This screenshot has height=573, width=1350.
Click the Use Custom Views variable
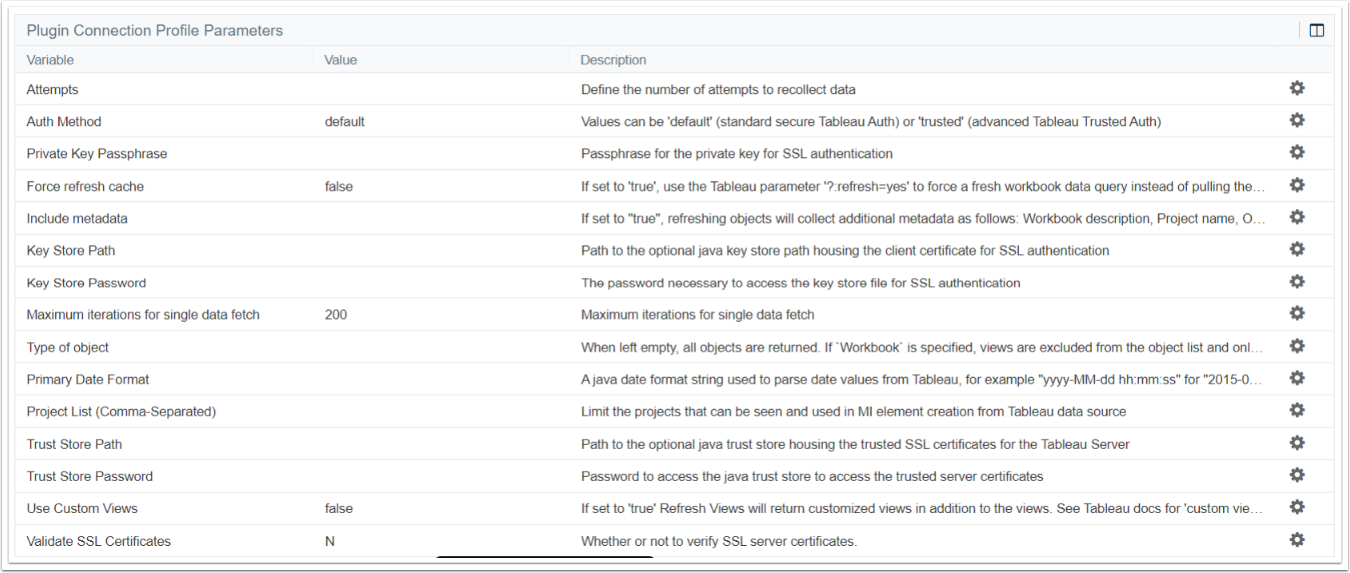[x=82, y=508]
